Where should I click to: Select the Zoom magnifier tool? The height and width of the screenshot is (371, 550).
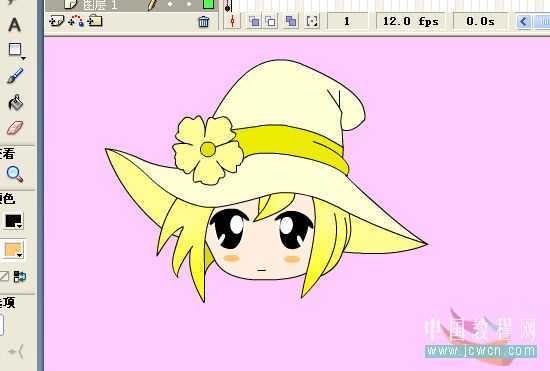[15, 174]
